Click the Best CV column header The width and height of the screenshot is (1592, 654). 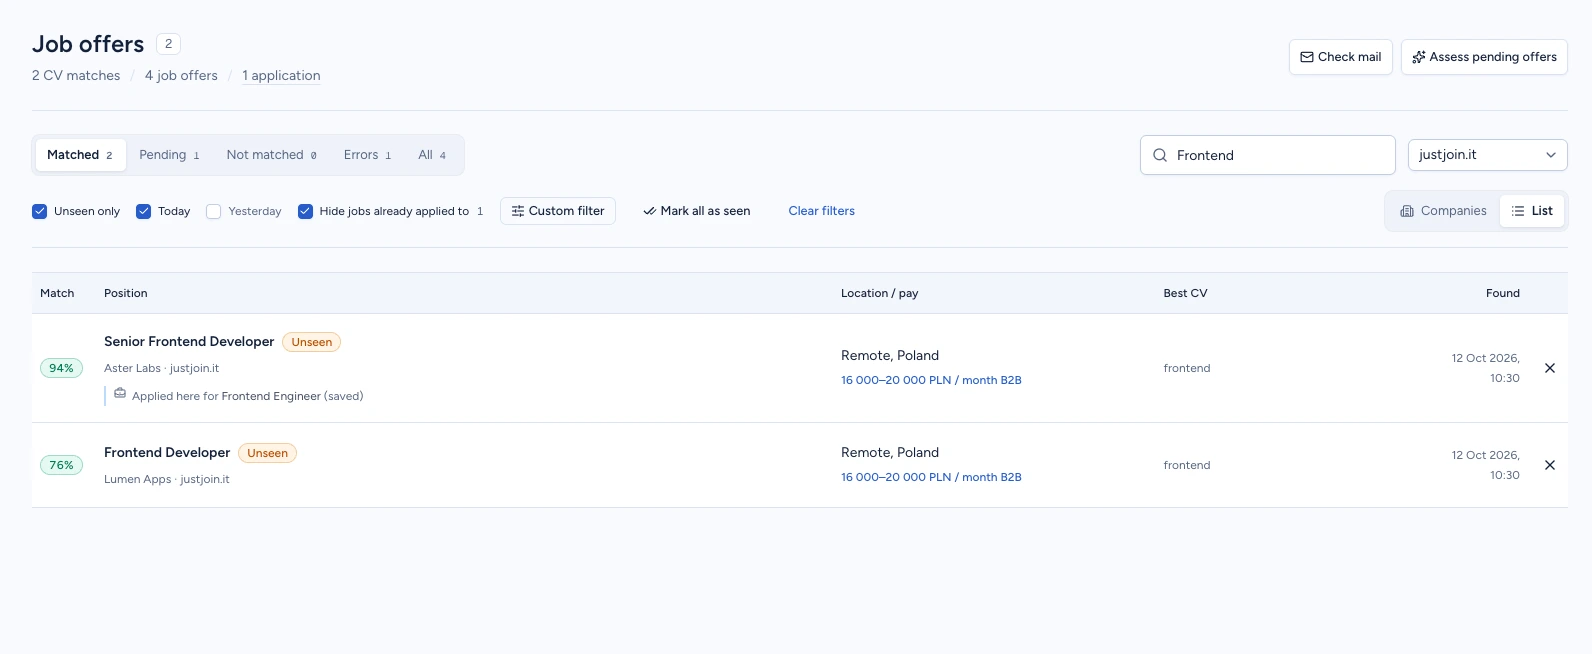(1185, 293)
